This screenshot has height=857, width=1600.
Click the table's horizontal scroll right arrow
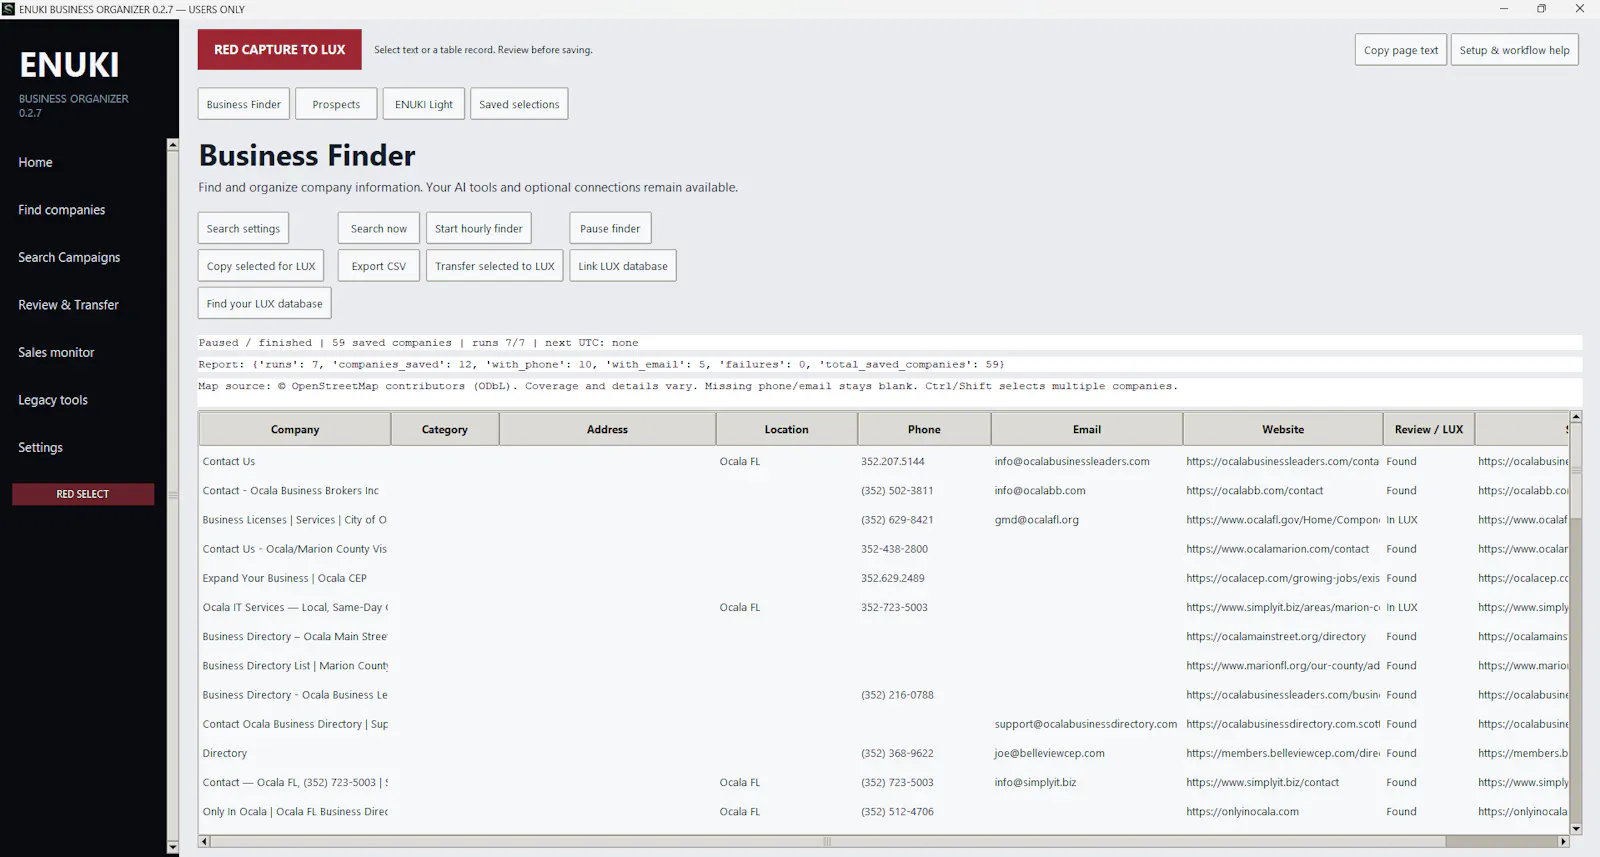pyautogui.click(x=1564, y=842)
